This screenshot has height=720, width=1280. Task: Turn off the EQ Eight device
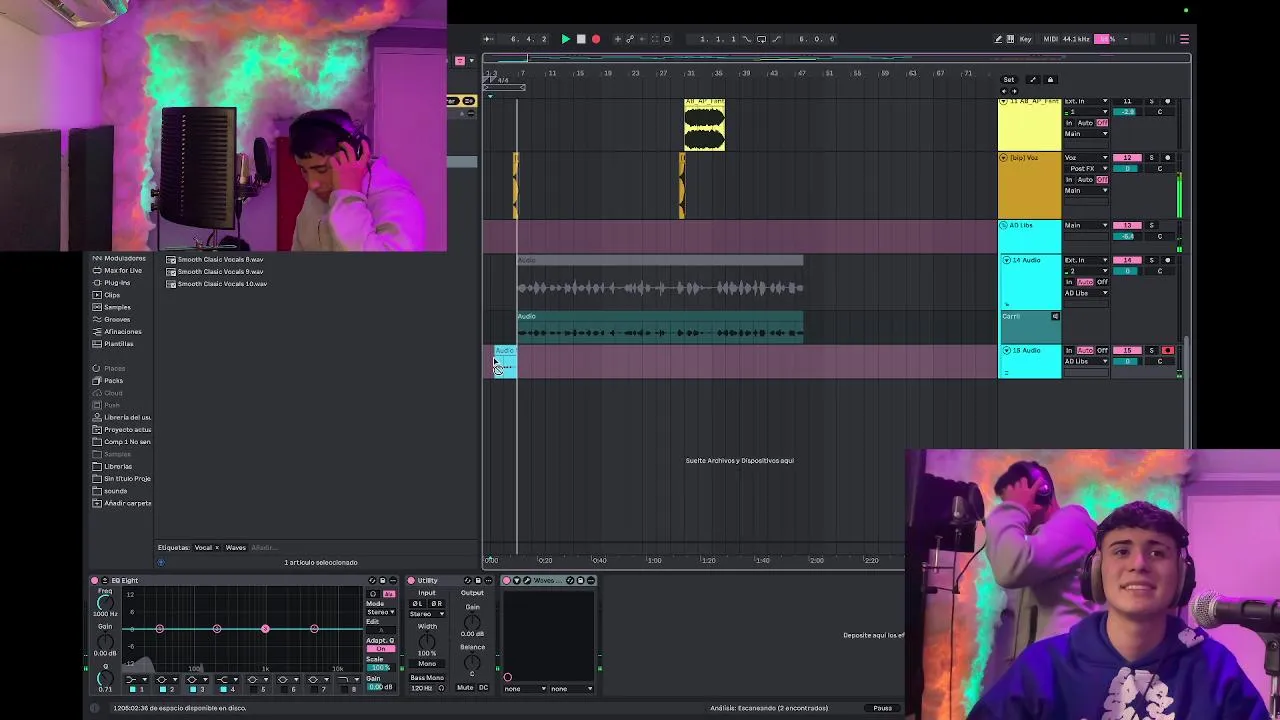95,580
